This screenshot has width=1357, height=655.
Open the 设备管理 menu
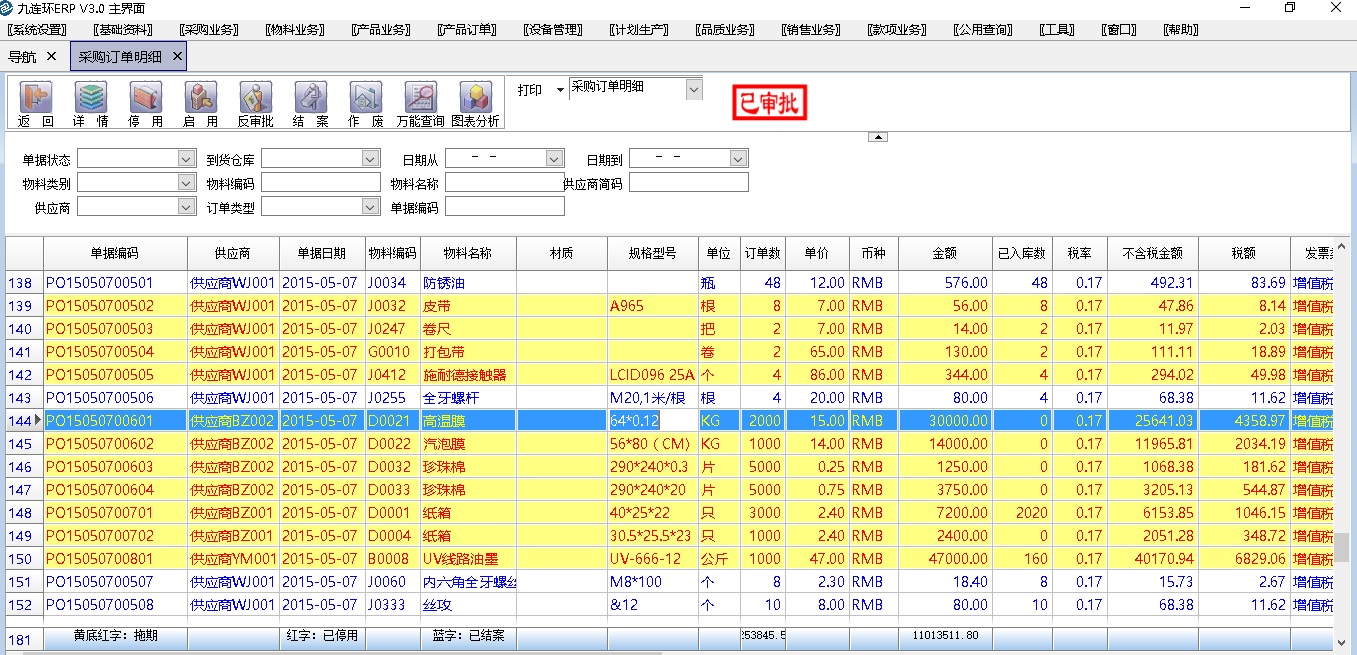point(553,30)
